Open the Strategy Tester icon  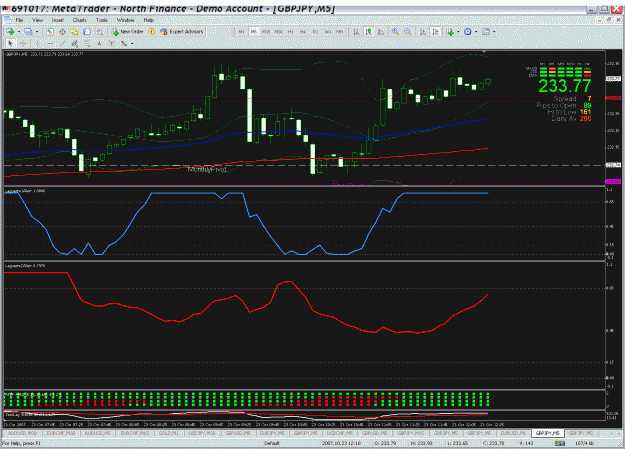pos(99,32)
